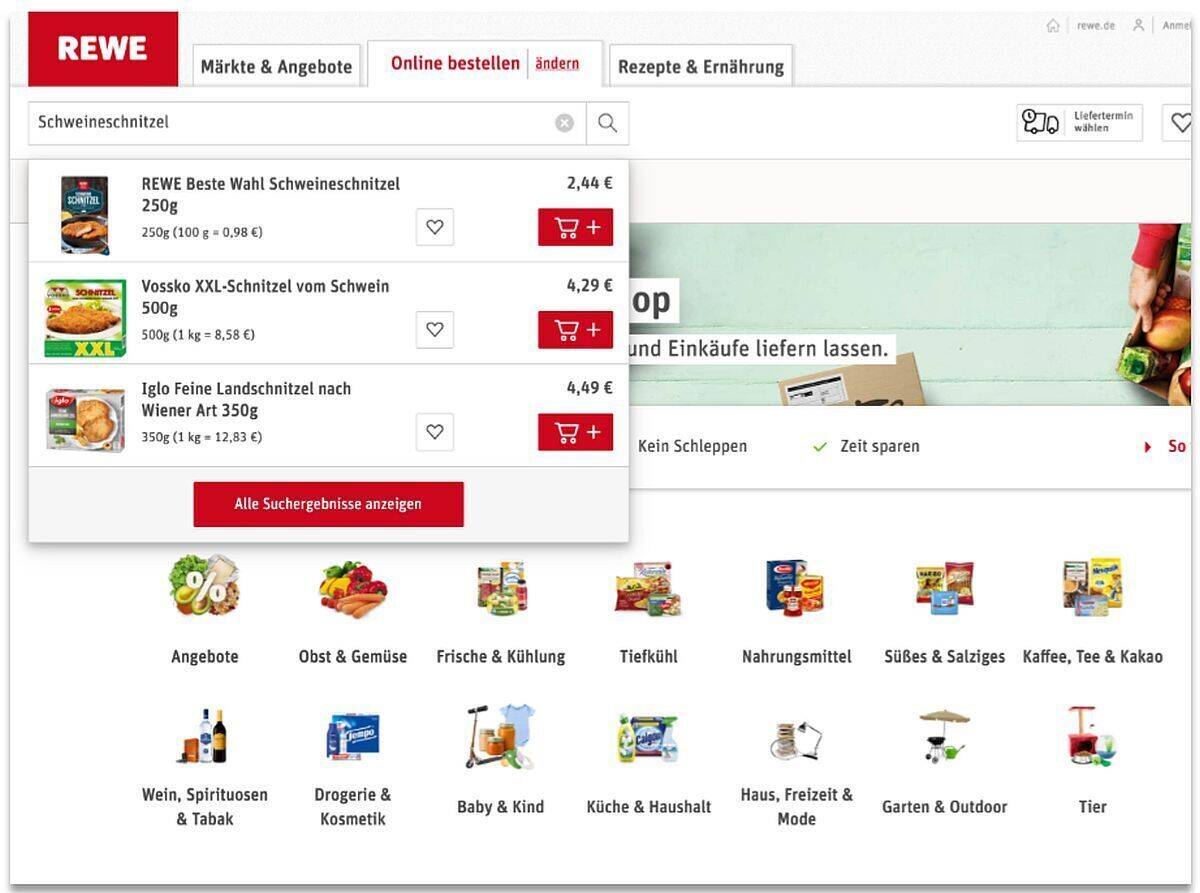This screenshot has width=1200, height=893.
Task: Favorite Vossko XXL-Schnitzel with heart
Action: tap(435, 329)
